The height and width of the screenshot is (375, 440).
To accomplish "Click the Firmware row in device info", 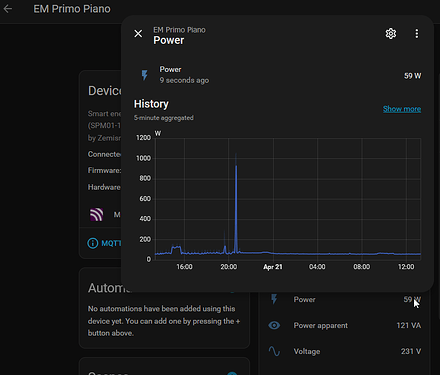I will click(x=104, y=171).
